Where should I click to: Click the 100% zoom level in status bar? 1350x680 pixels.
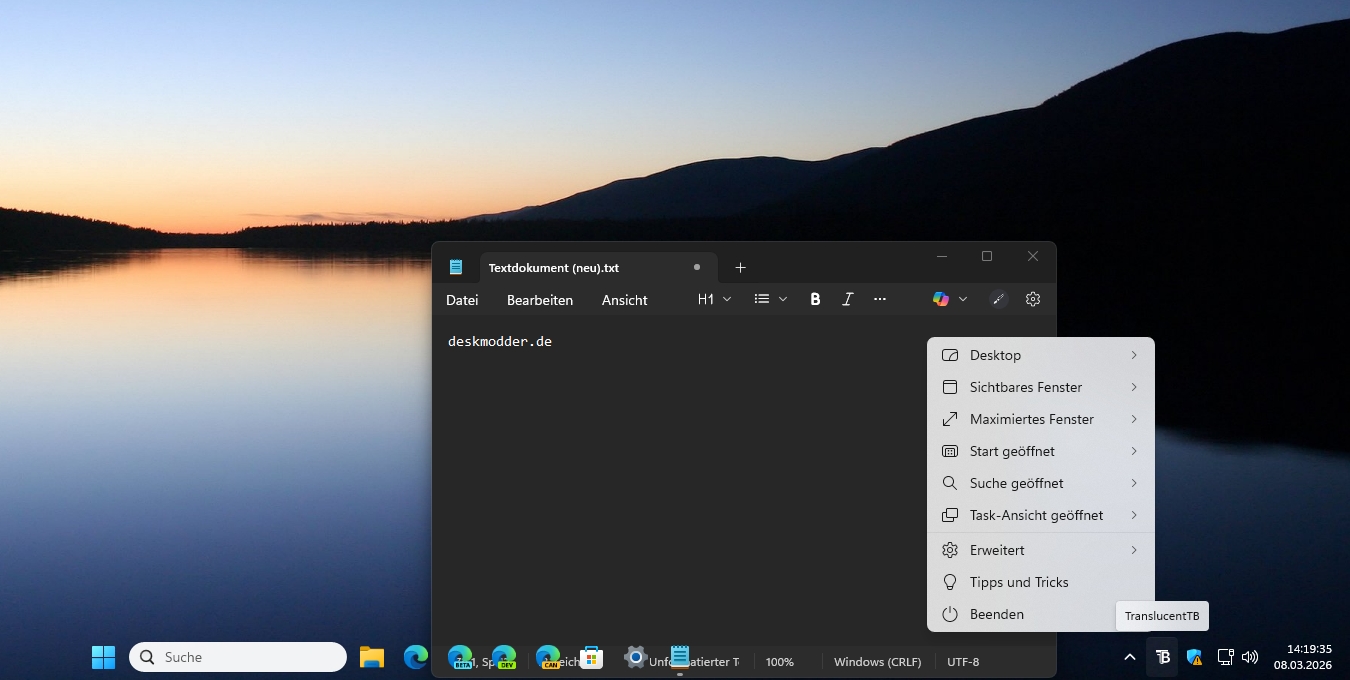coord(780,662)
